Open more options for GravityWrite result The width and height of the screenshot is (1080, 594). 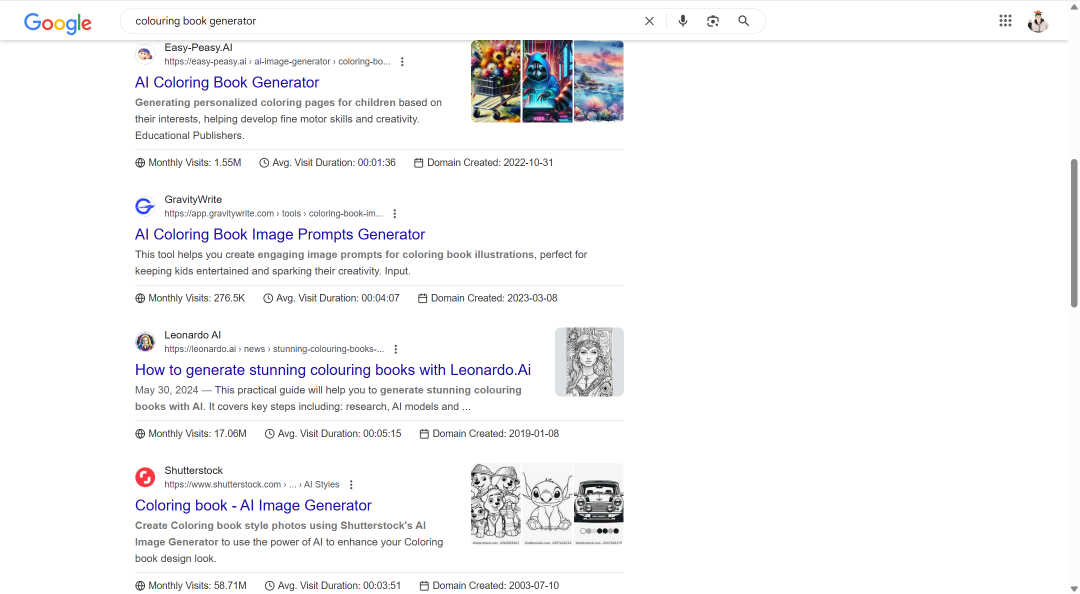pyautogui.click(x=395, y=214)
